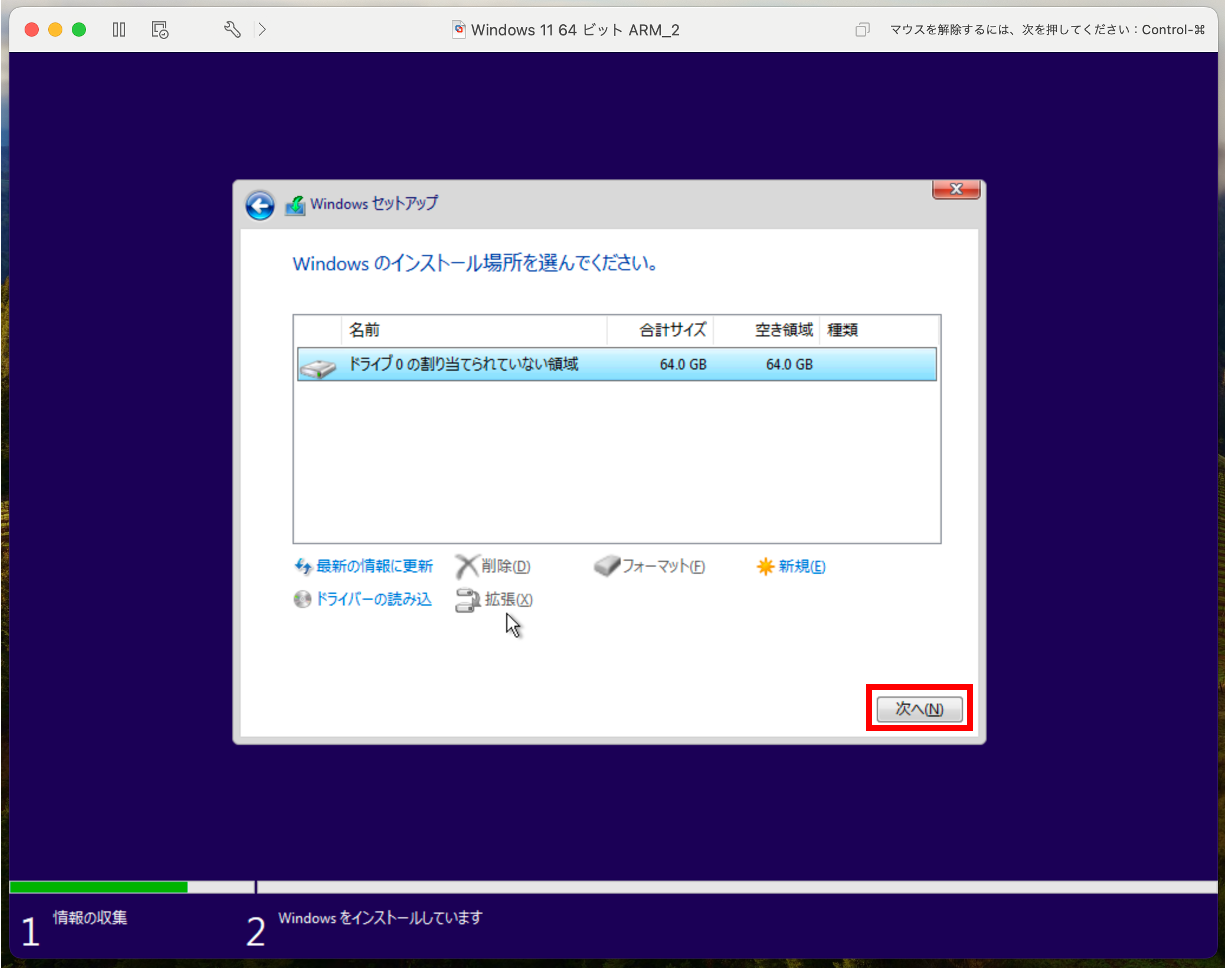The image size is (1226, 968).
Task: Click the X icon beside 削除
Action: [467, 567]
